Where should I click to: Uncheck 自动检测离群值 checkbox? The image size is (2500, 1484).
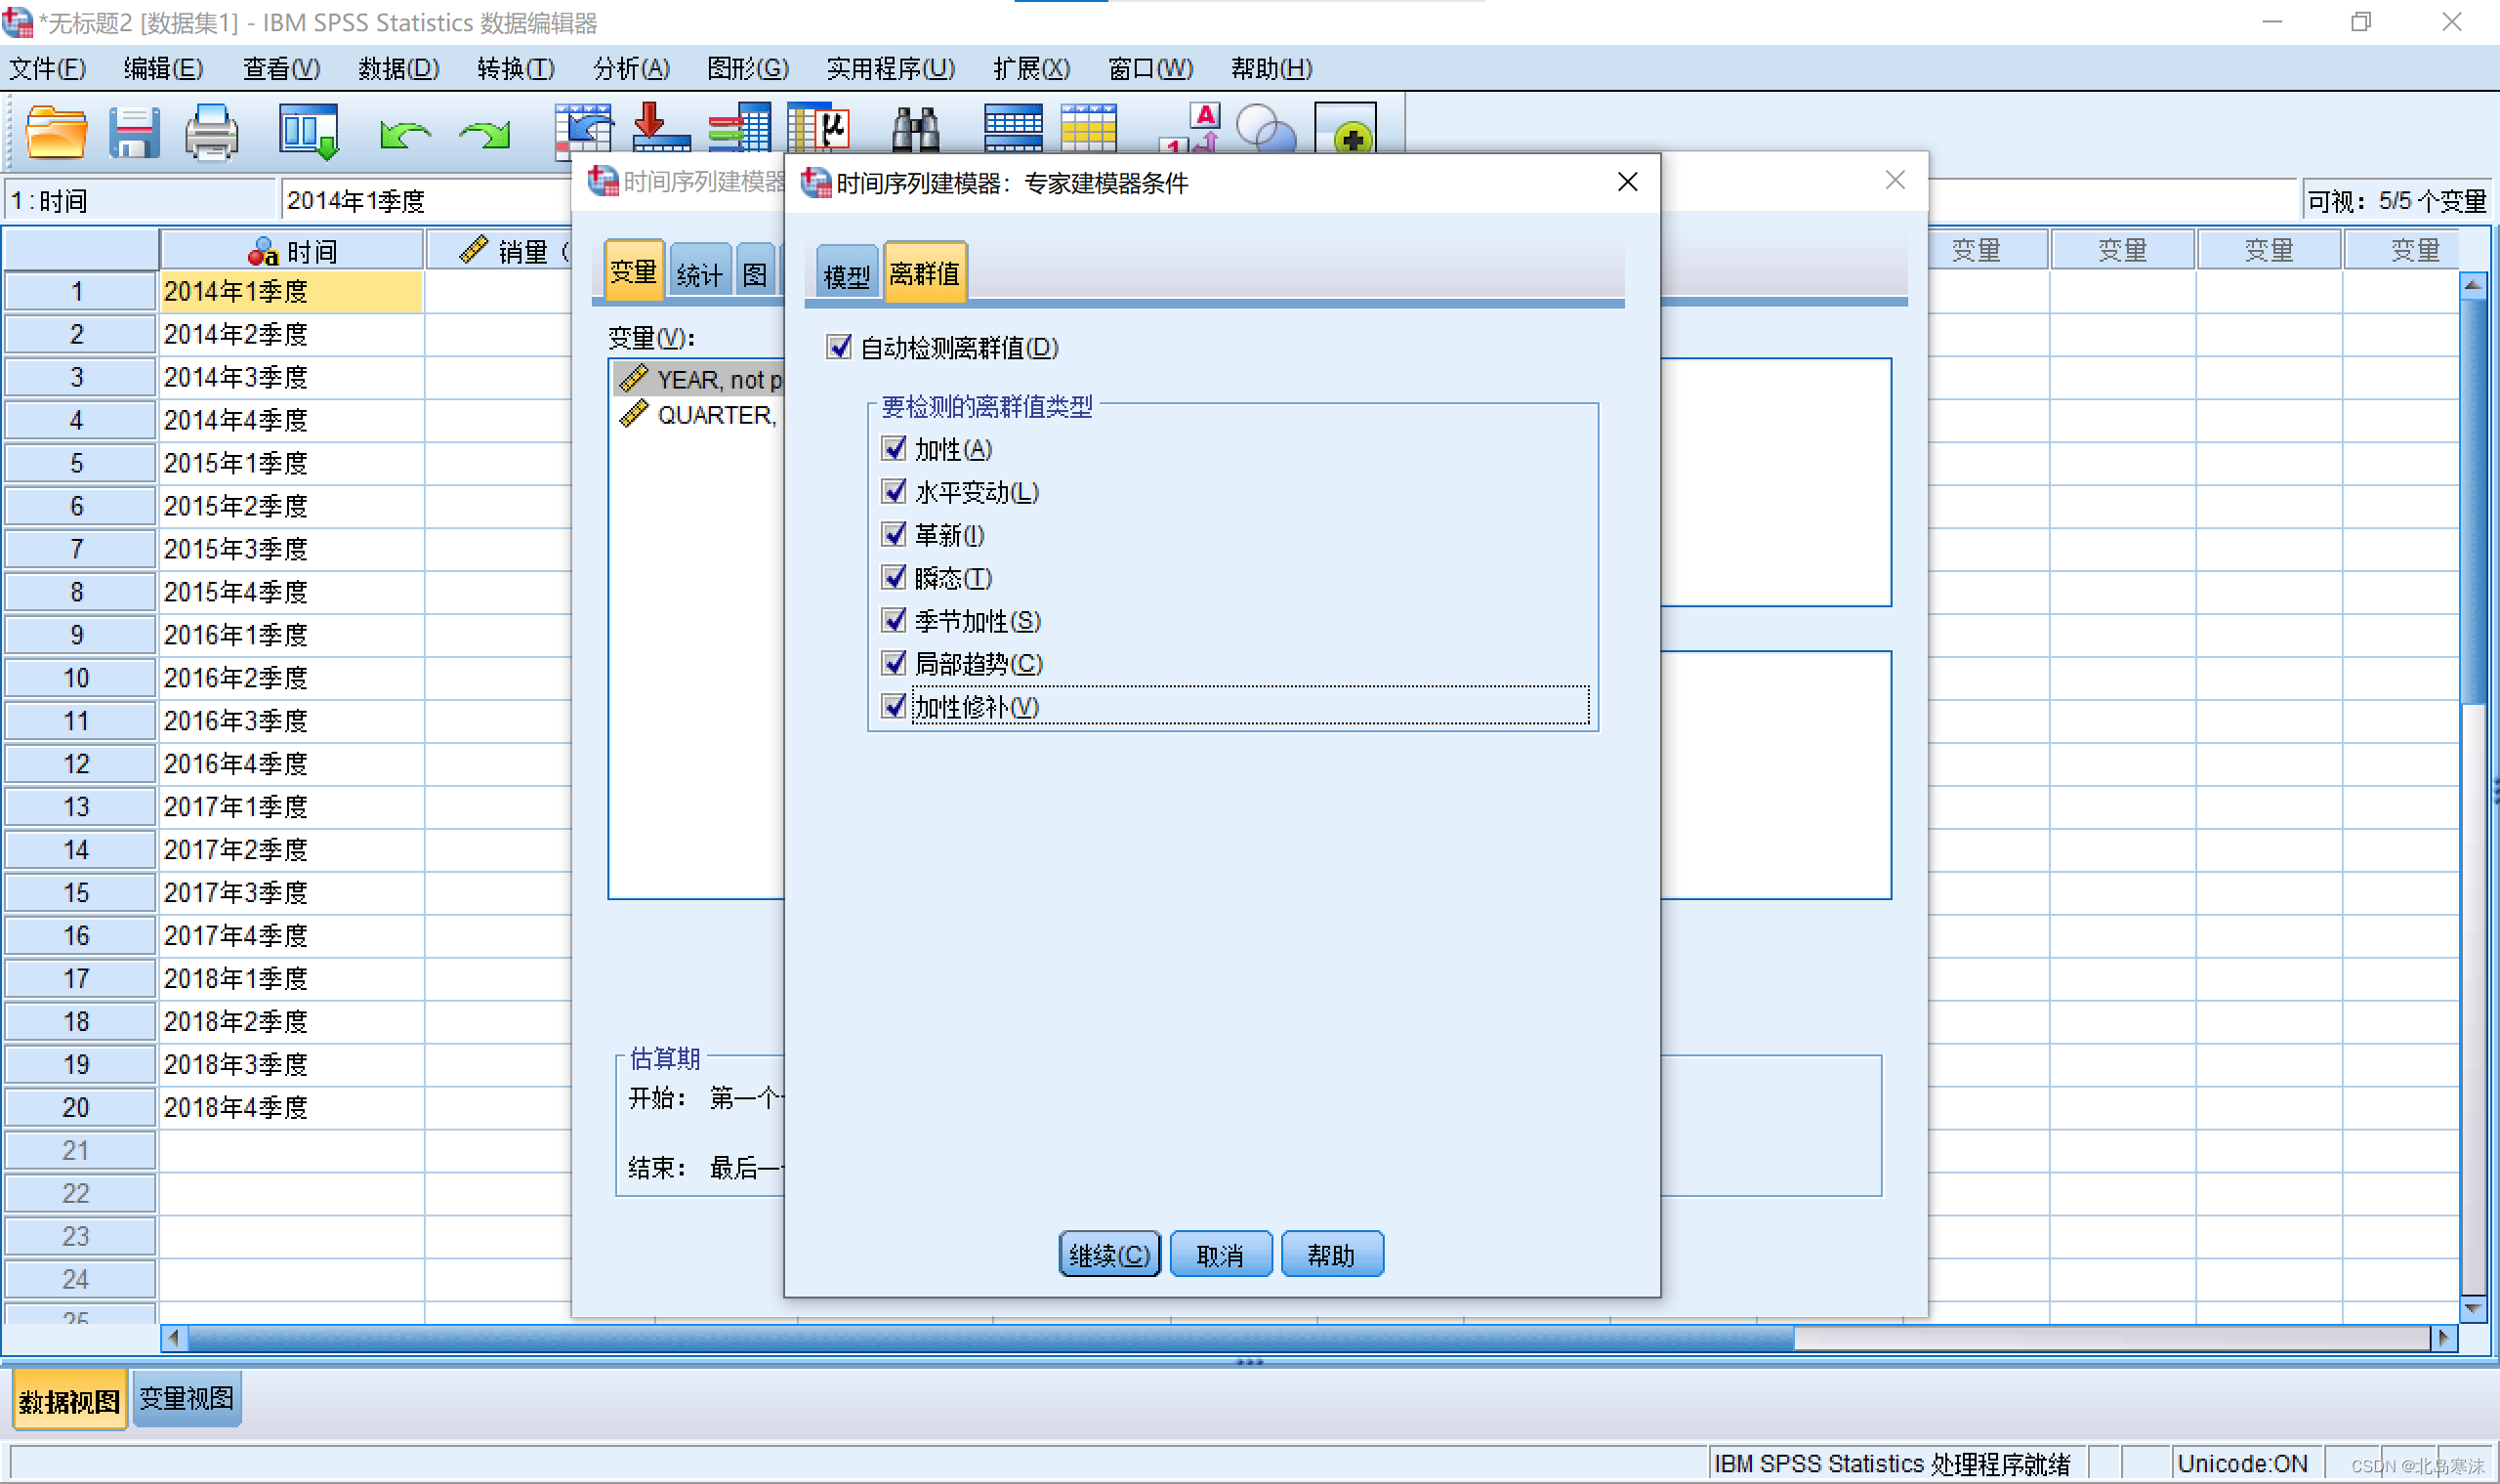click(x=839, y=347)
